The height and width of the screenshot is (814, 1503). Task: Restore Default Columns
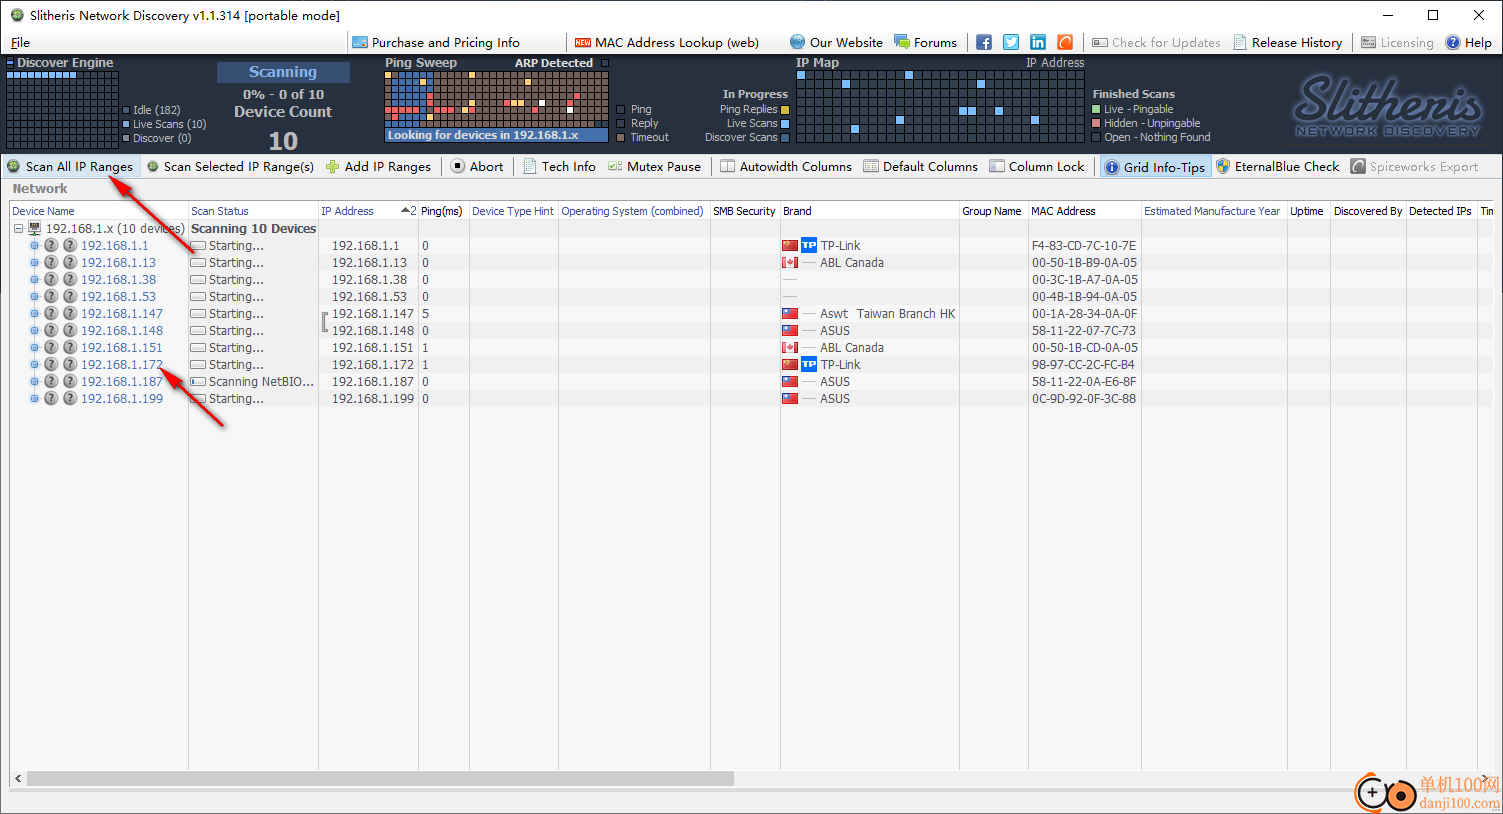point(921,167)
